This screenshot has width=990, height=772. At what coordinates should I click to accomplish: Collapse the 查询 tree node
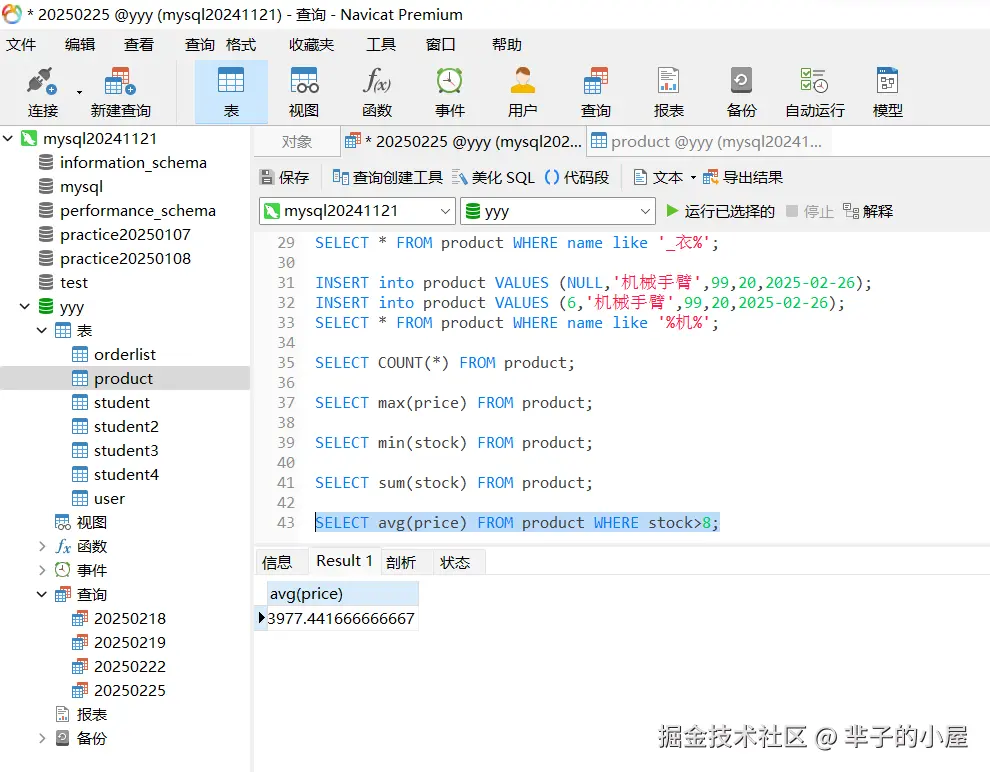42,594
